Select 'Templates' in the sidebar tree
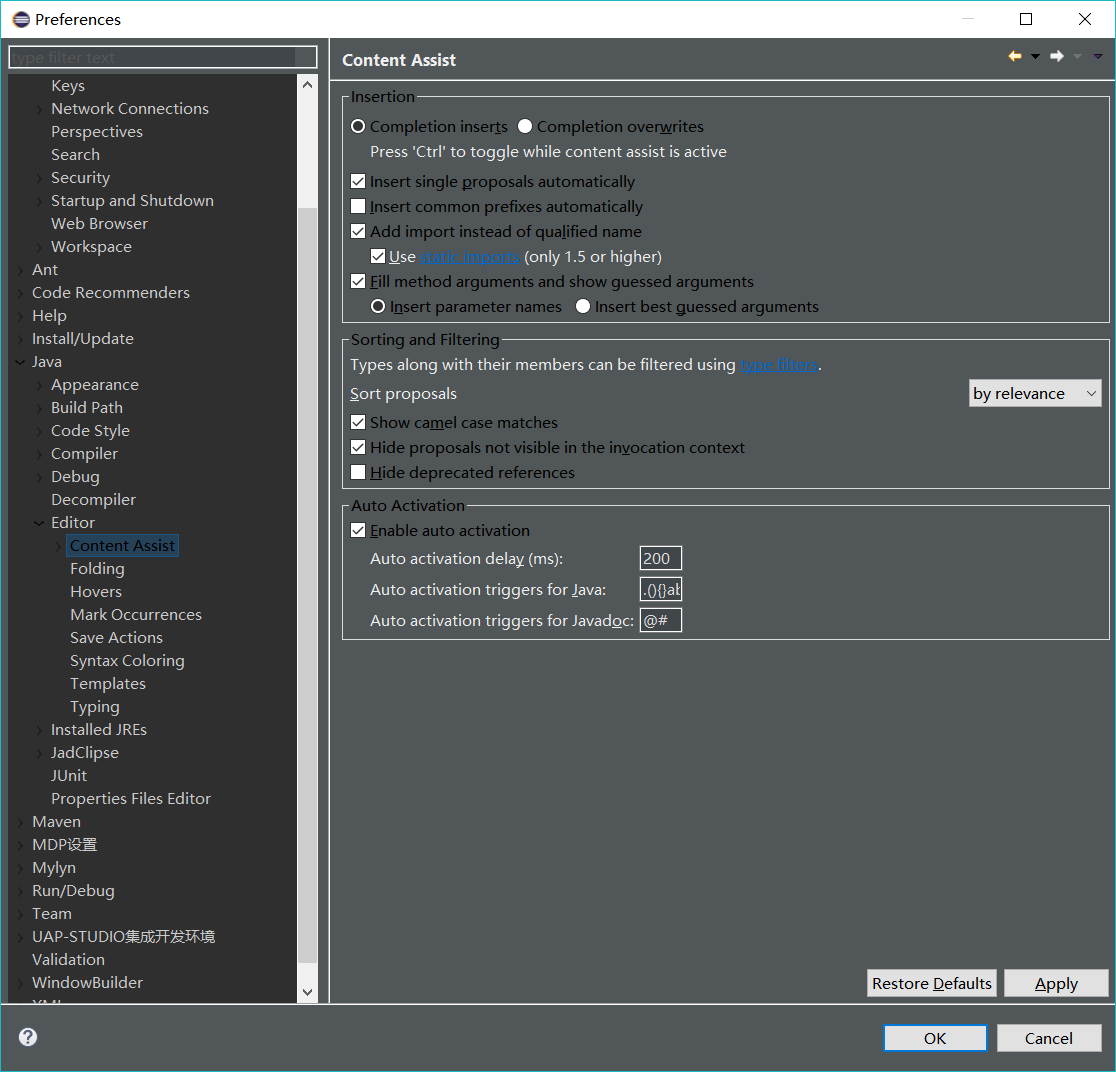 (108, 683)
